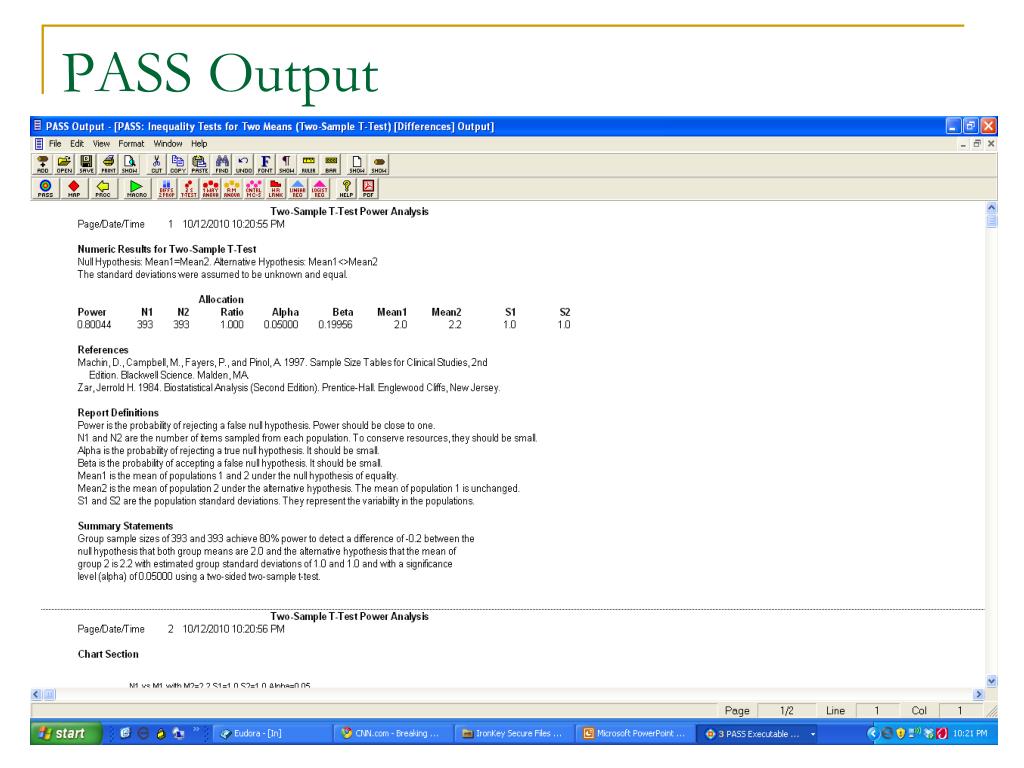Open the Linear Reg procedure icon
The image size is (1024, 768).
click(x=297, y=188)
